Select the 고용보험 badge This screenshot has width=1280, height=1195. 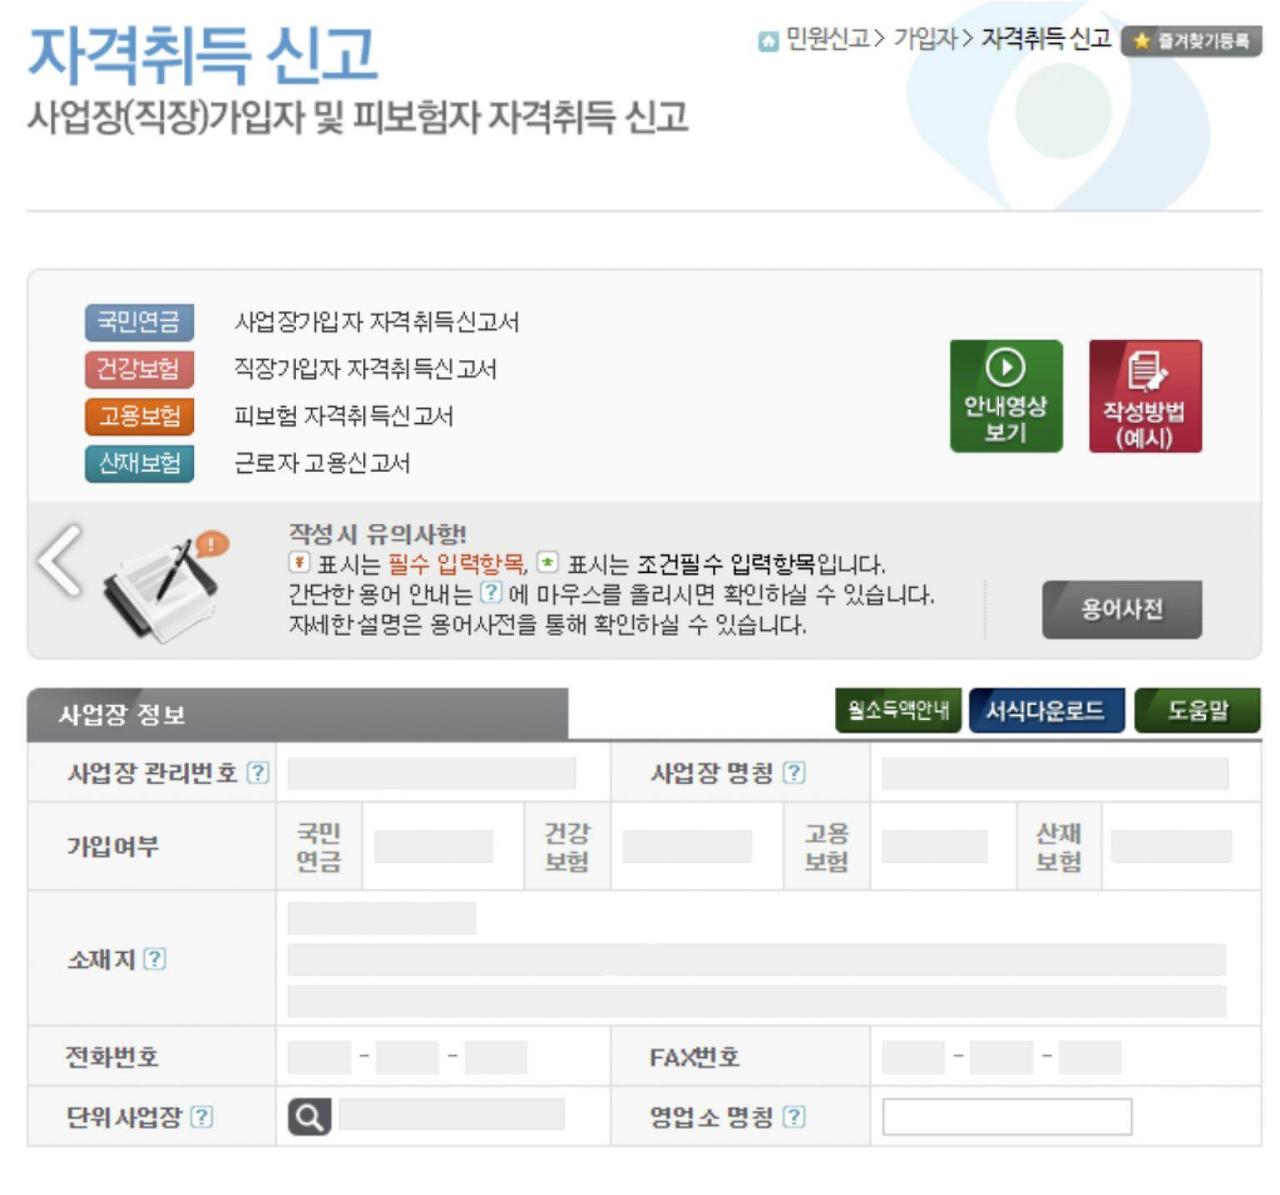click(139, 416)
